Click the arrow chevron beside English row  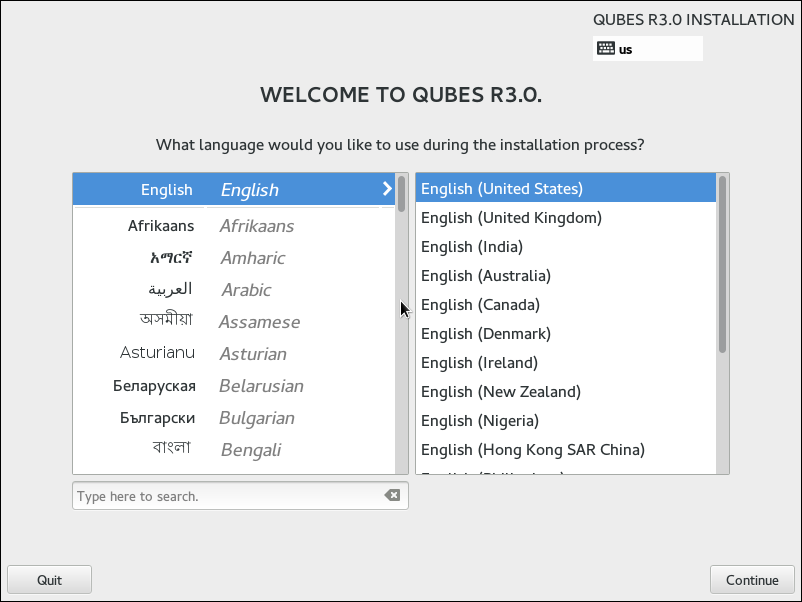(387, 189)
